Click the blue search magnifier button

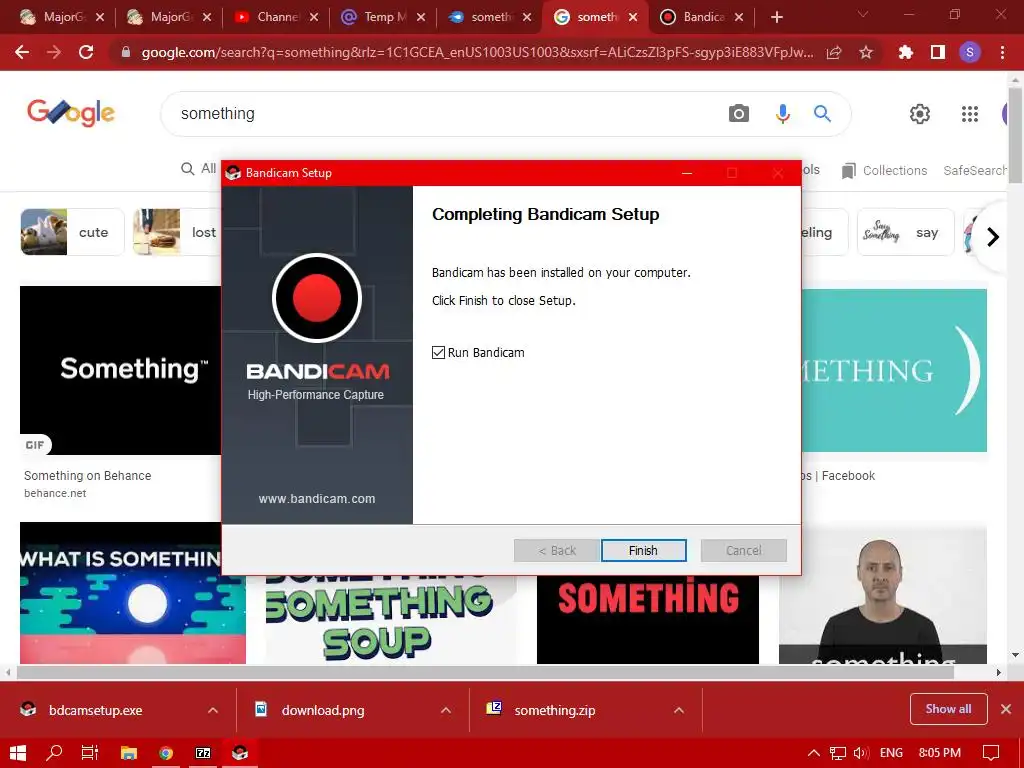[x=822, y=114]
